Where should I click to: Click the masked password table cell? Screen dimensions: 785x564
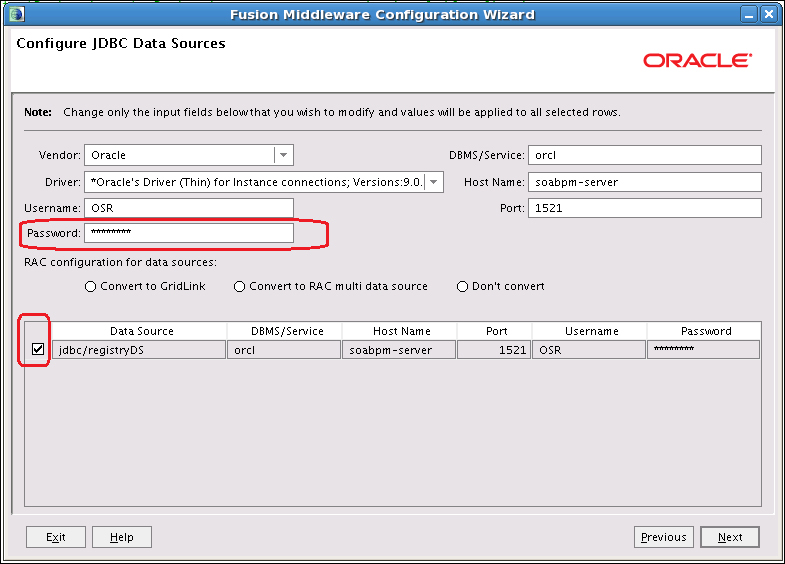[704, 350]
